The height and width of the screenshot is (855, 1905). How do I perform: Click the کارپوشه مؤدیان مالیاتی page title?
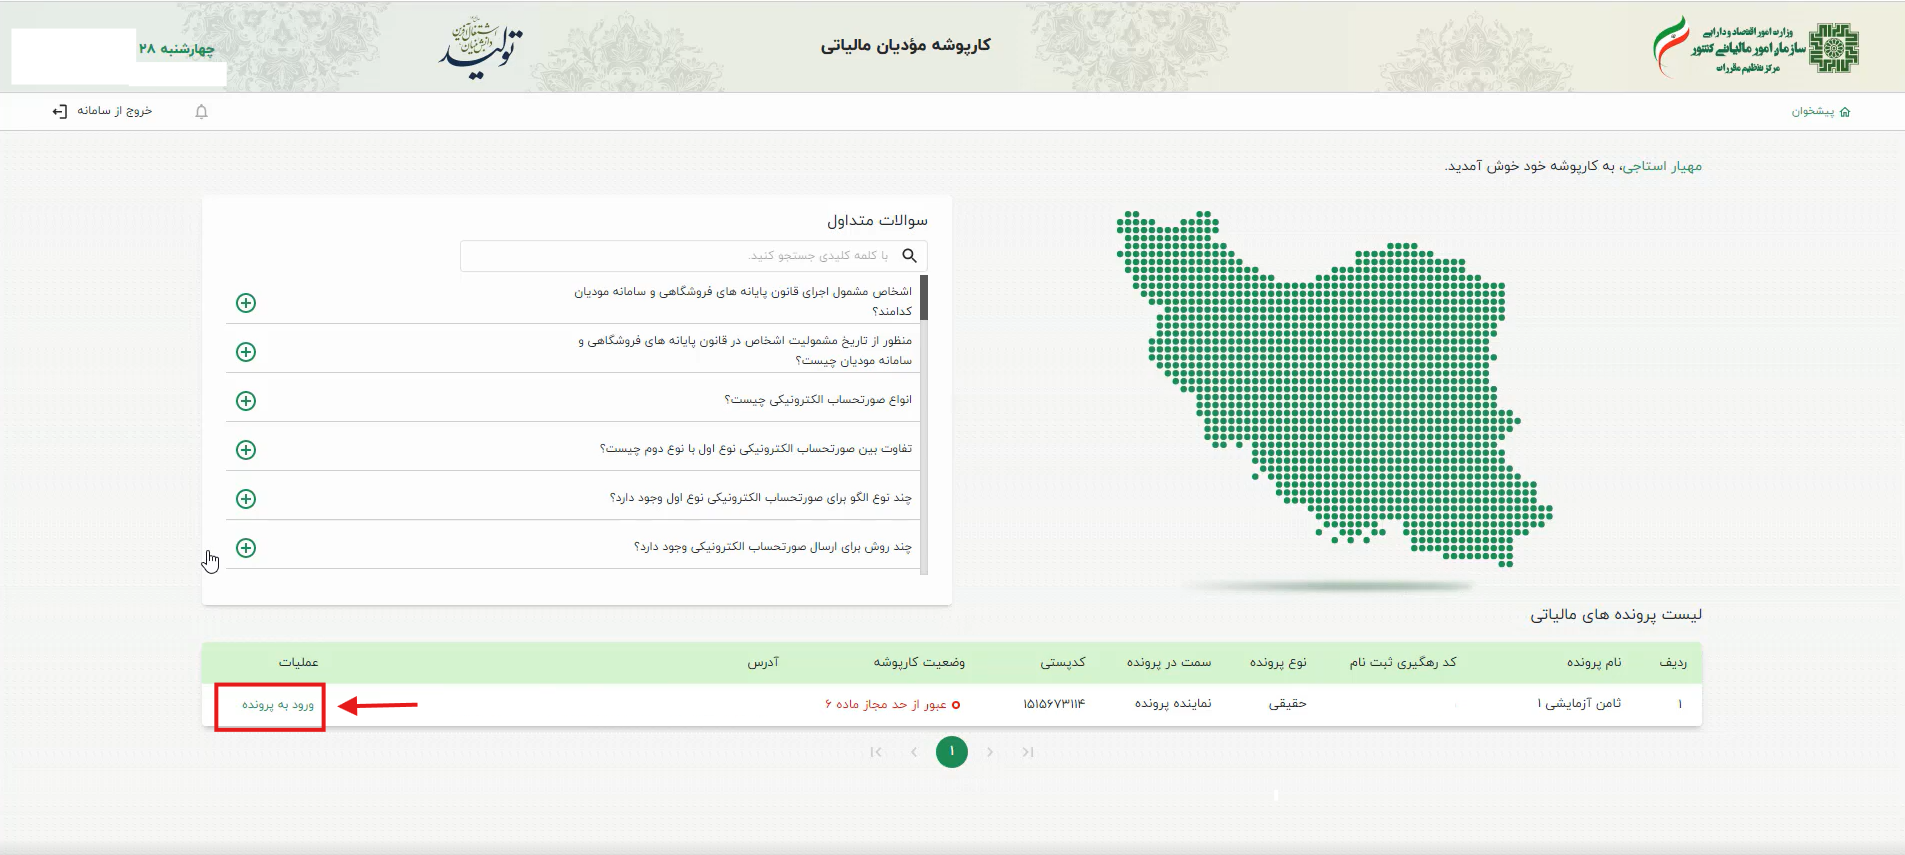click(906, 46)
